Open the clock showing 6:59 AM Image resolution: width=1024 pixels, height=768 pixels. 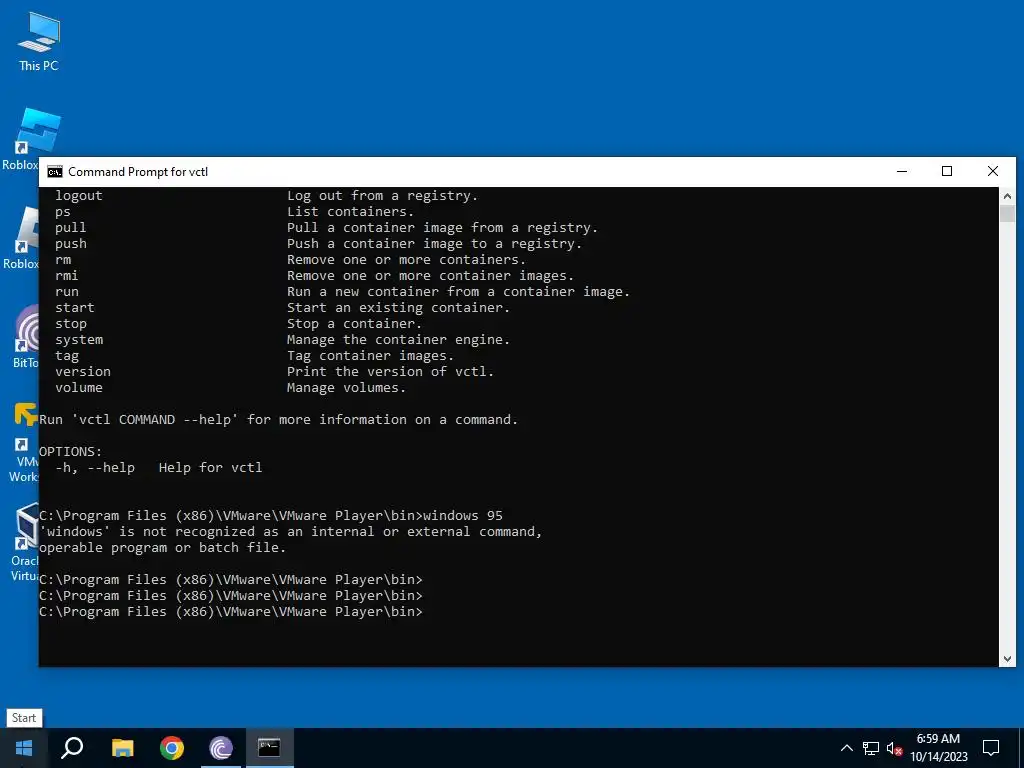pyautogui.click(x=938, y=748)
